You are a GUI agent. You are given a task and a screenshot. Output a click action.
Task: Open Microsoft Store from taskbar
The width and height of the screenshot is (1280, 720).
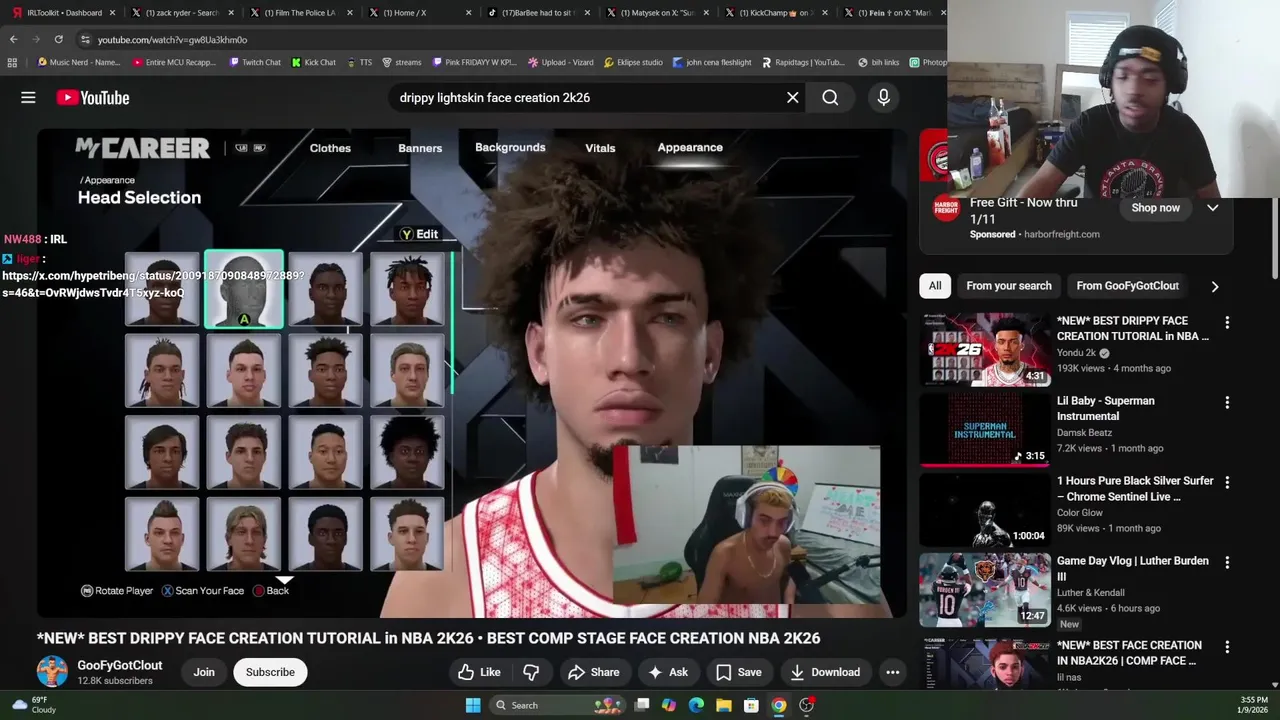[750, 705]
